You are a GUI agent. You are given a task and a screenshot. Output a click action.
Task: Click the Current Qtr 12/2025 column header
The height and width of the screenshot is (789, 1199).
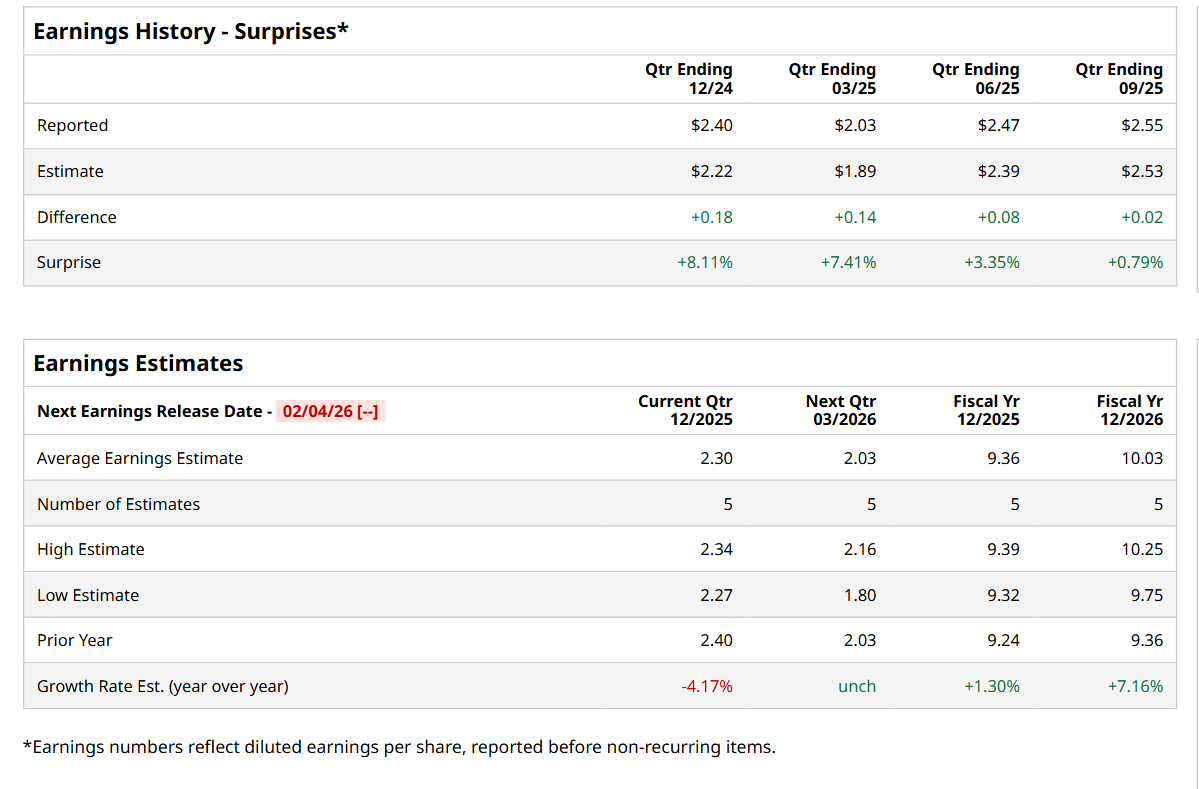pyautogui.click(x=685, y=410)
